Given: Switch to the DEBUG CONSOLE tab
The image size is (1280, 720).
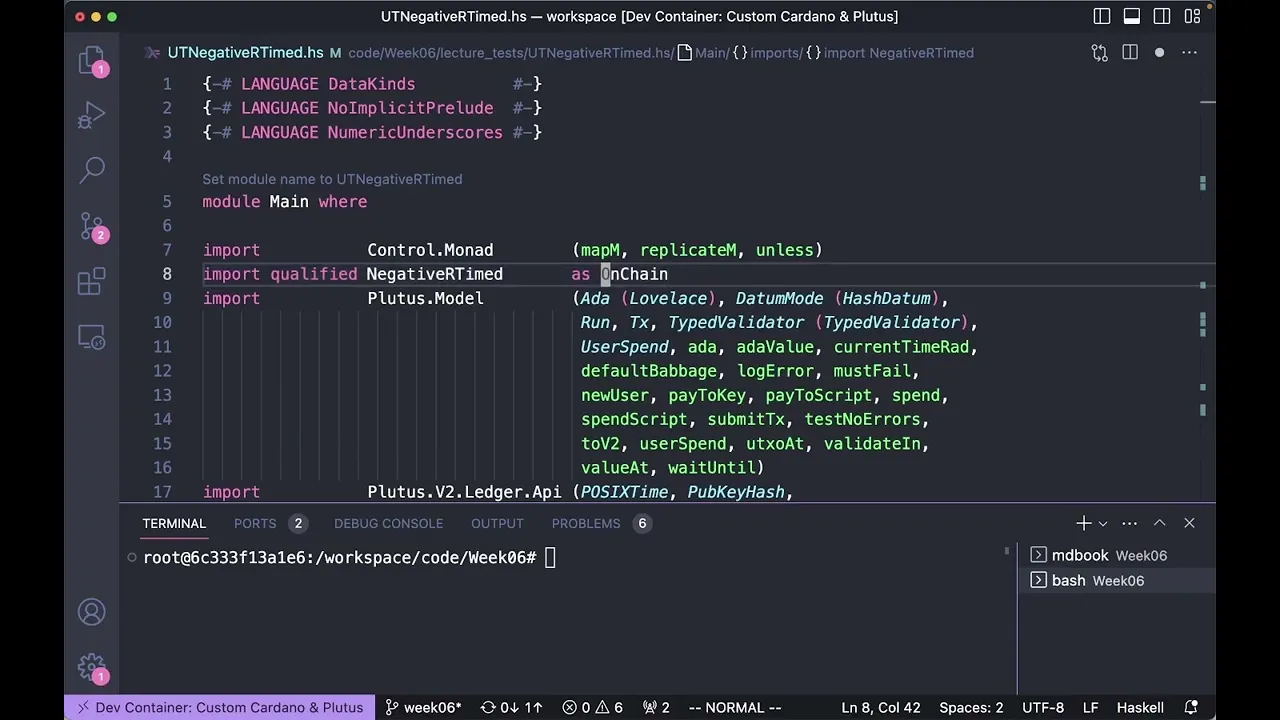Looking at the screenshot, I should point(388,523).
